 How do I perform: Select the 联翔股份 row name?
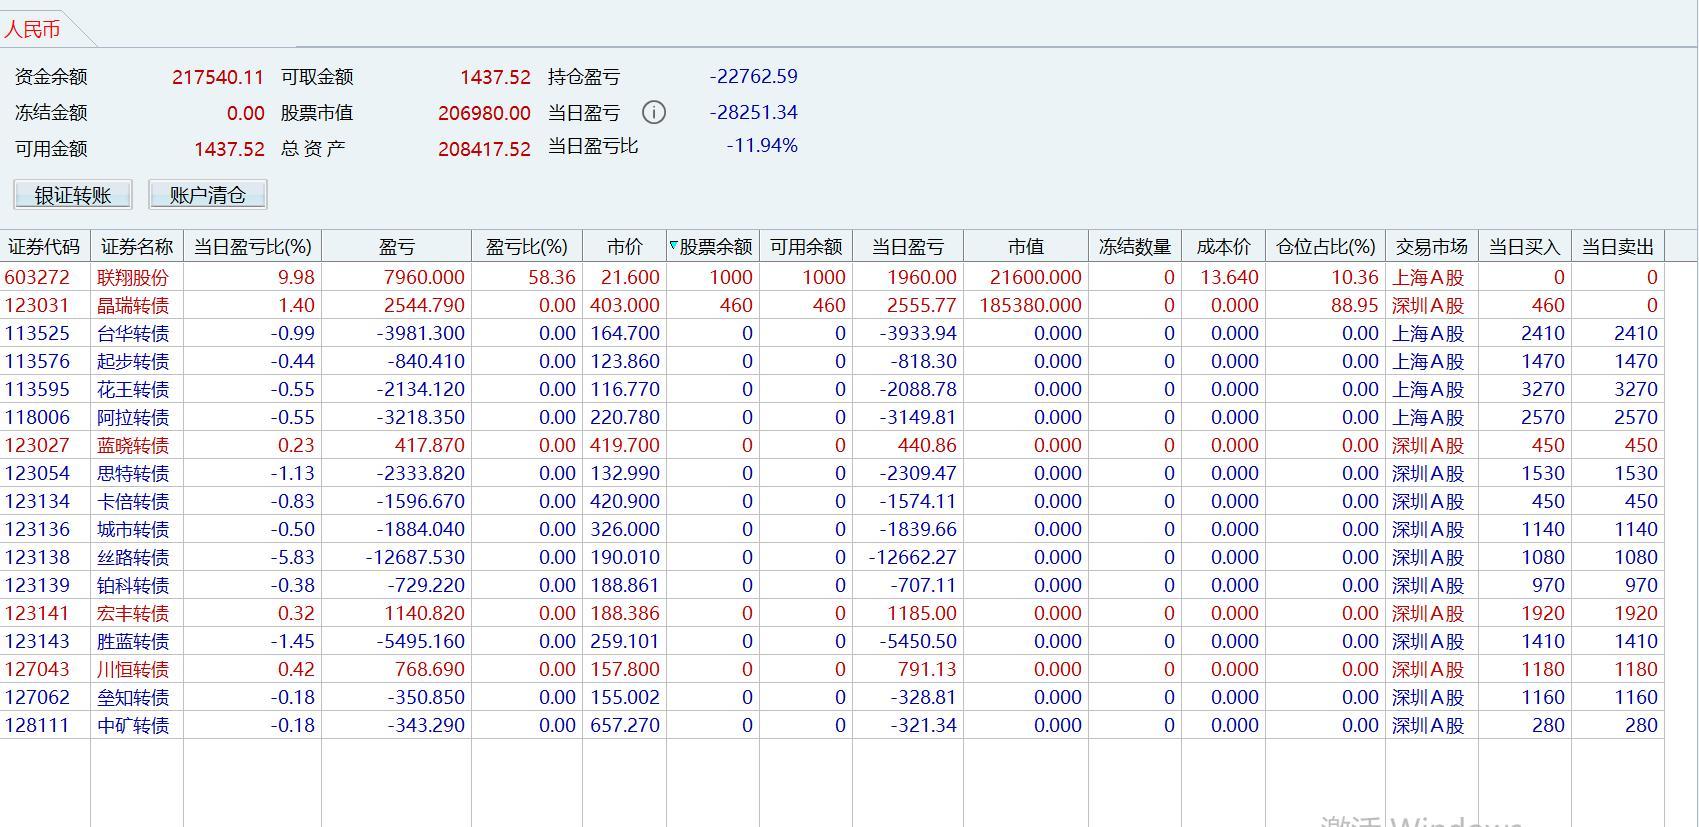[x=133, y=277]
